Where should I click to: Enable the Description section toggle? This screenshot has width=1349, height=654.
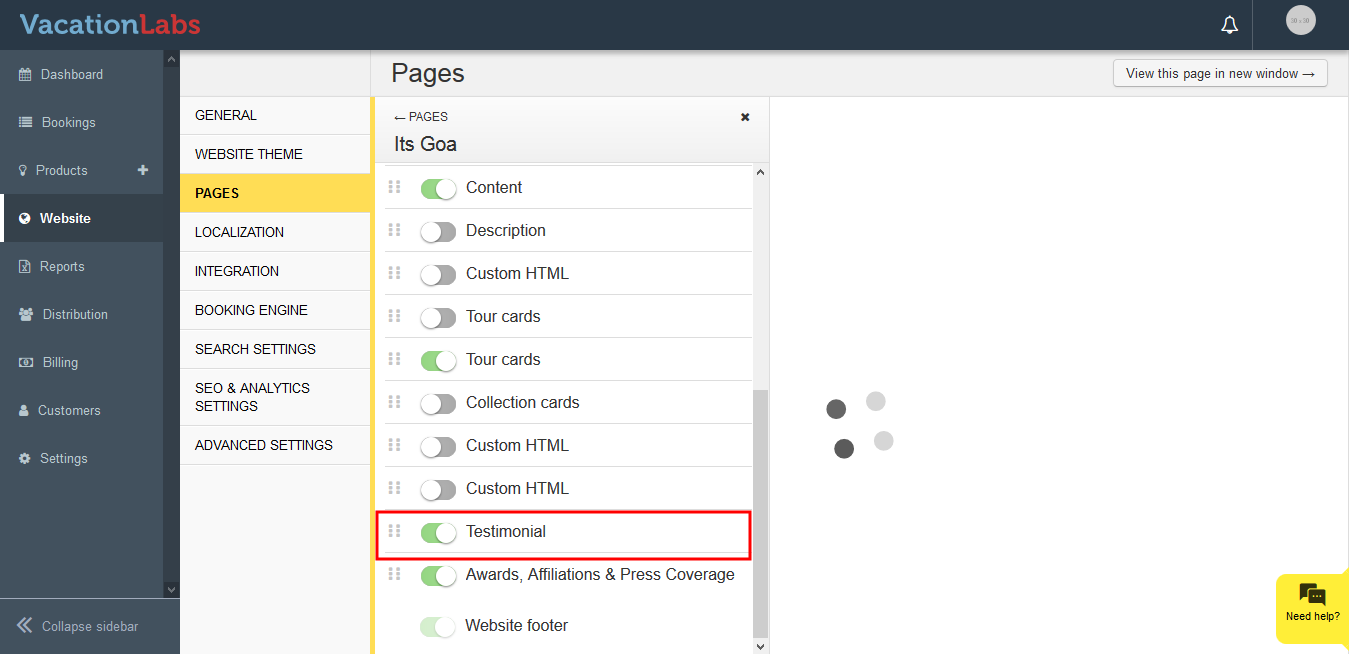[x=438, y=231]
